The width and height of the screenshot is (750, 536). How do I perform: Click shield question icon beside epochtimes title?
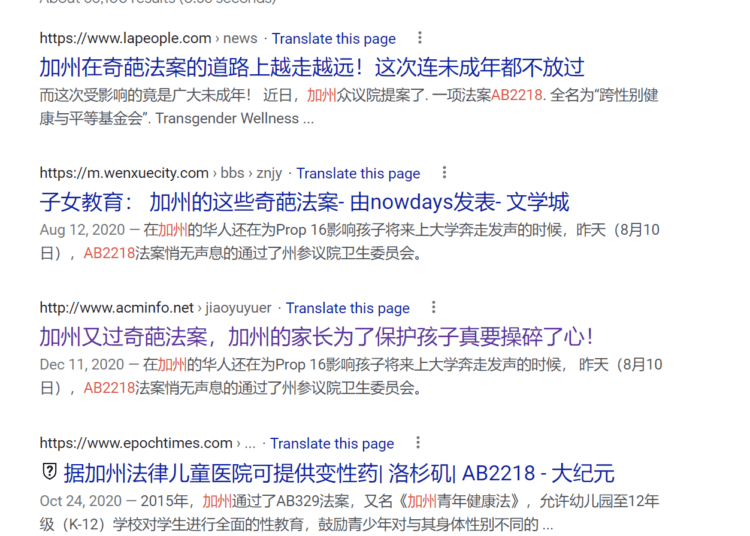(x=49, y=472)
